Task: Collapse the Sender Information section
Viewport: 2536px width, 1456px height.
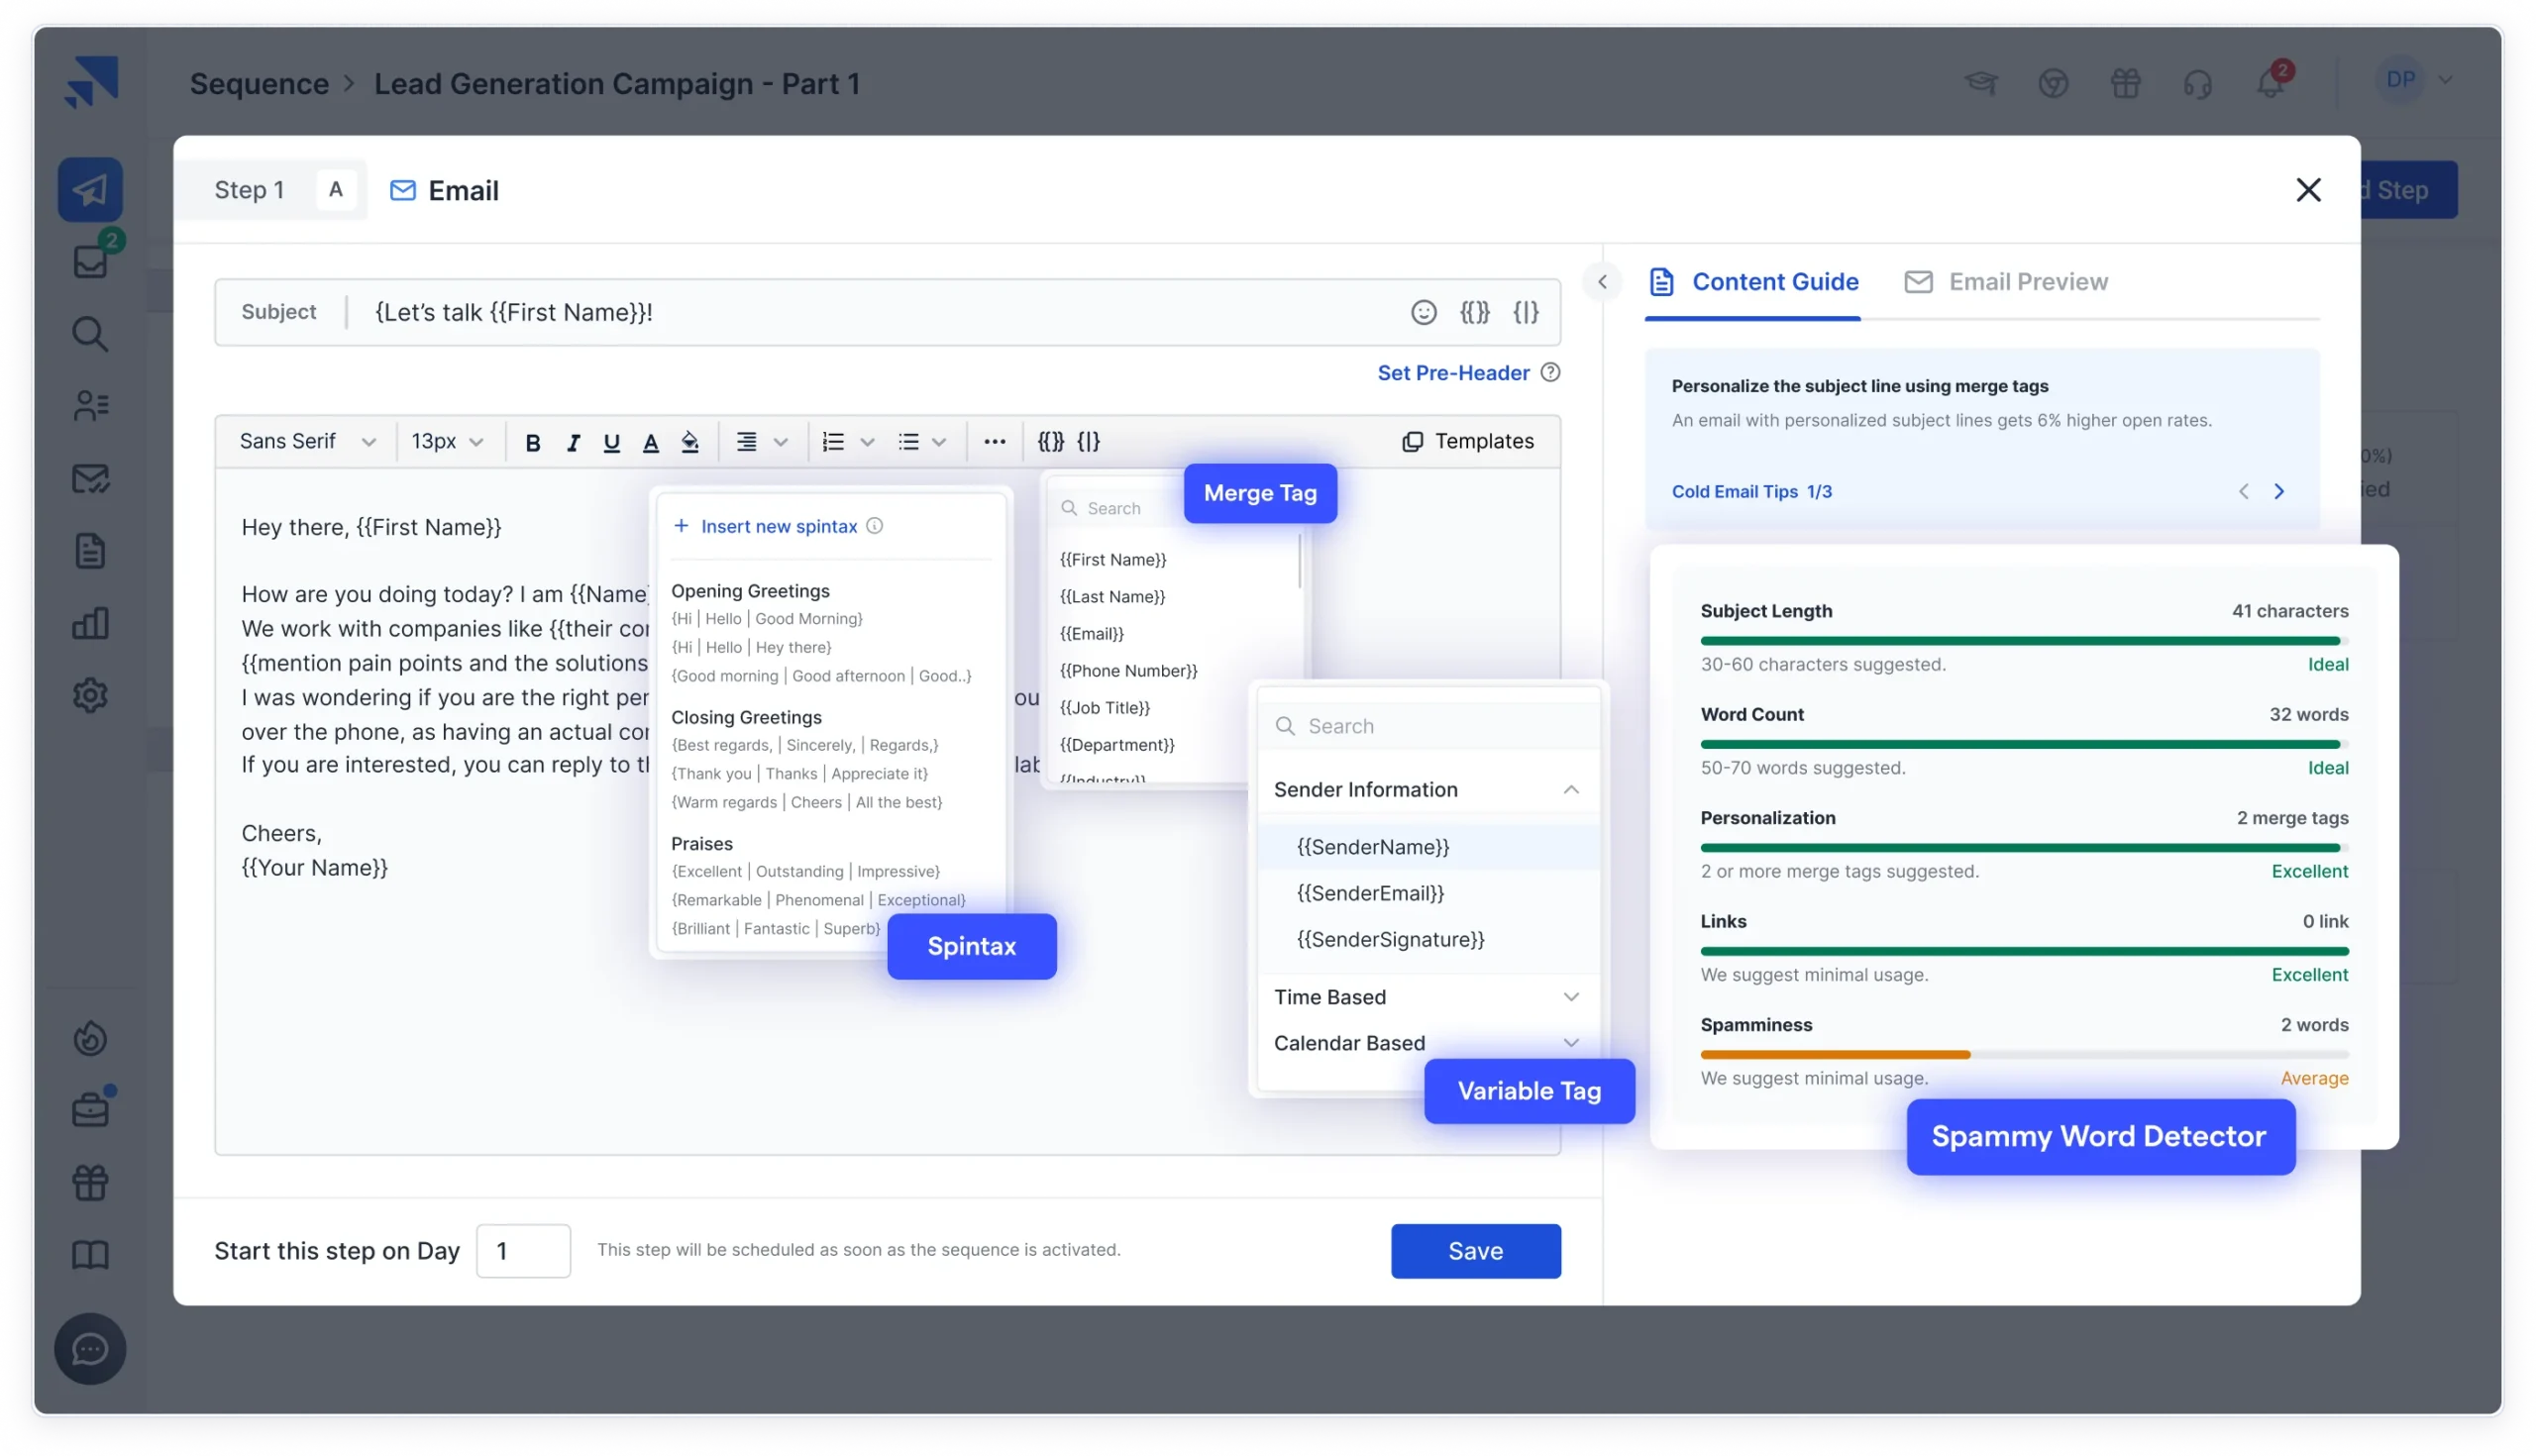Action: point(1571,789)
